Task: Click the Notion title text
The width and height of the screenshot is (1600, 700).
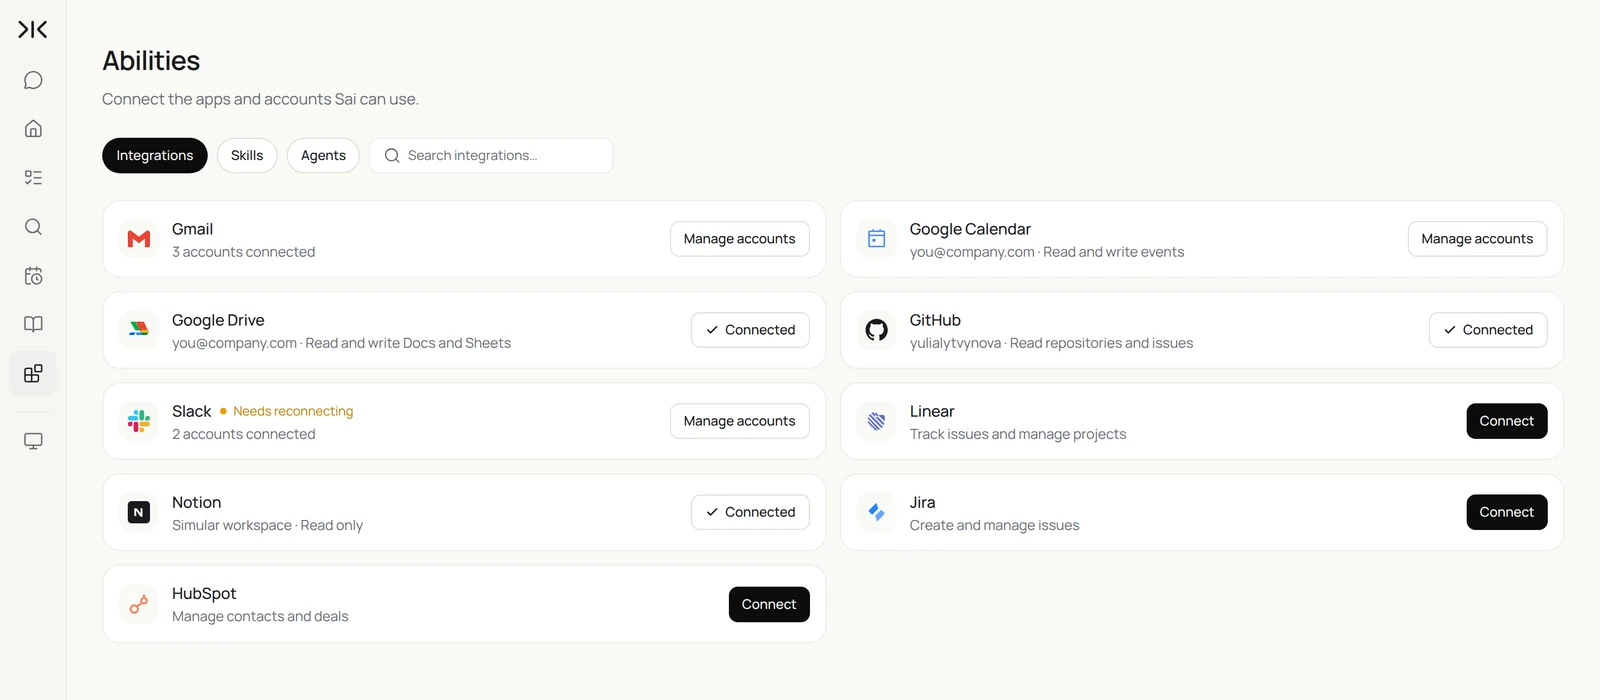Action: pyautogui.click(x=196, y=502)
